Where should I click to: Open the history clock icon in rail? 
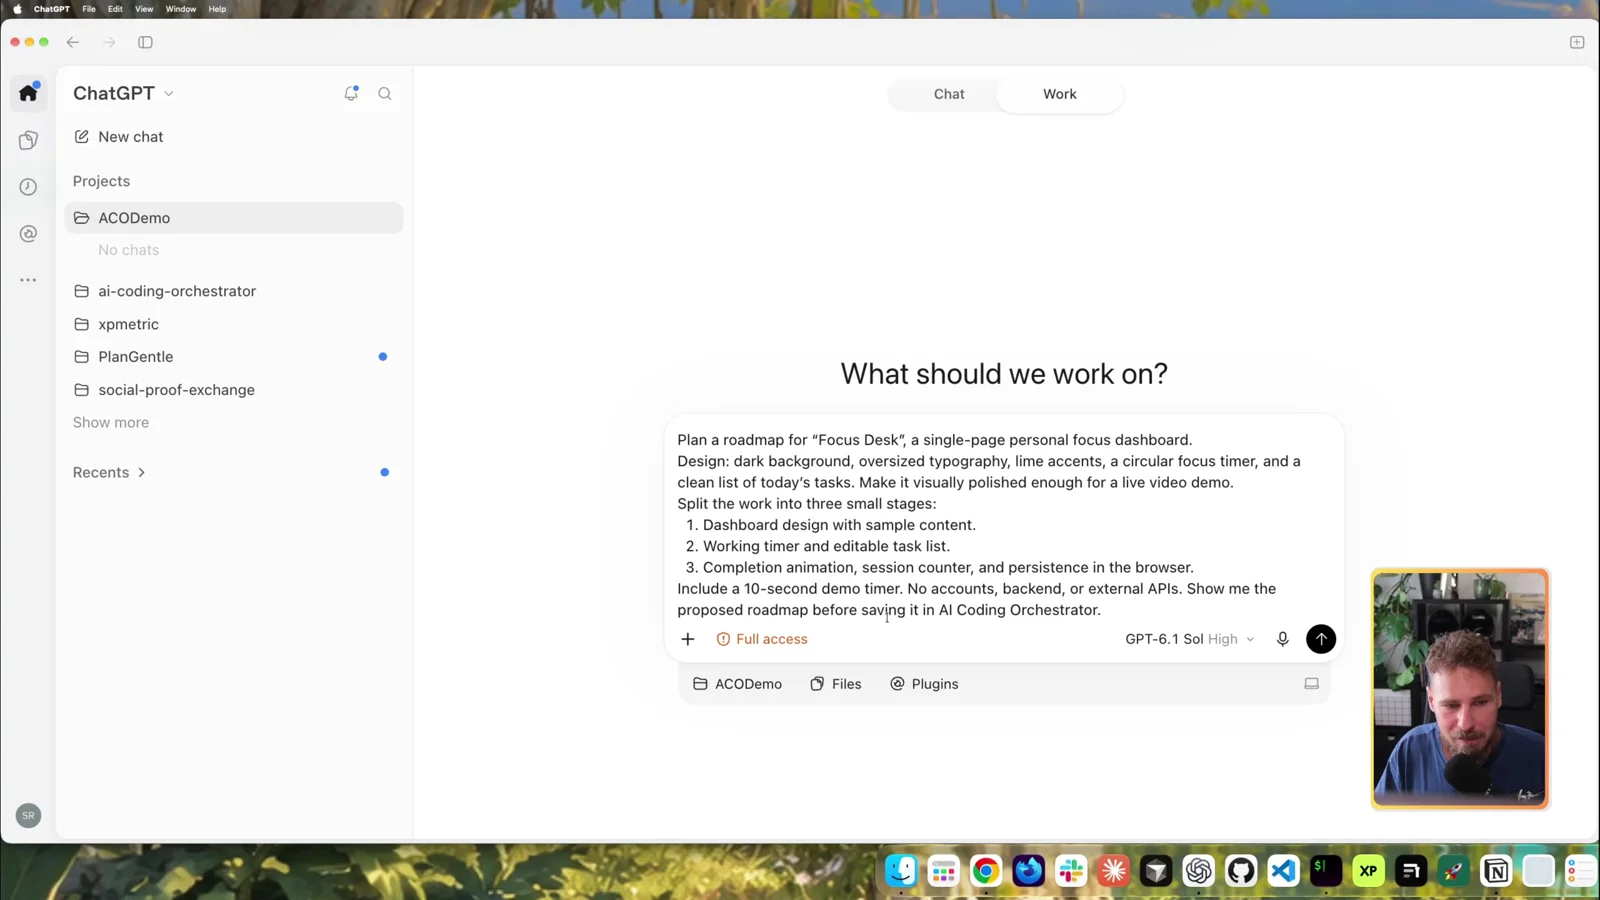click(x=28, y=187)
